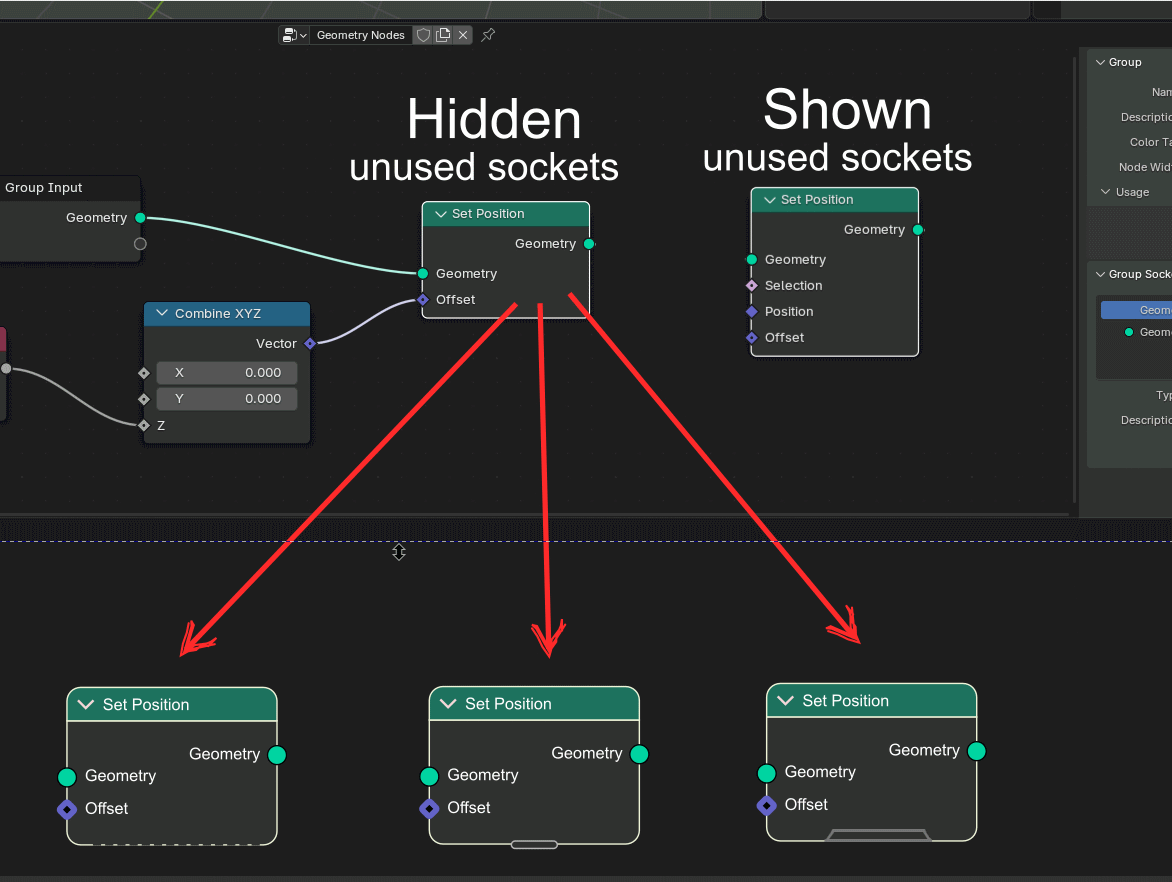This screenshot has width=1172, height=882.
Task: Toggle the pin node tree icon
Action: tap(488, 35)
